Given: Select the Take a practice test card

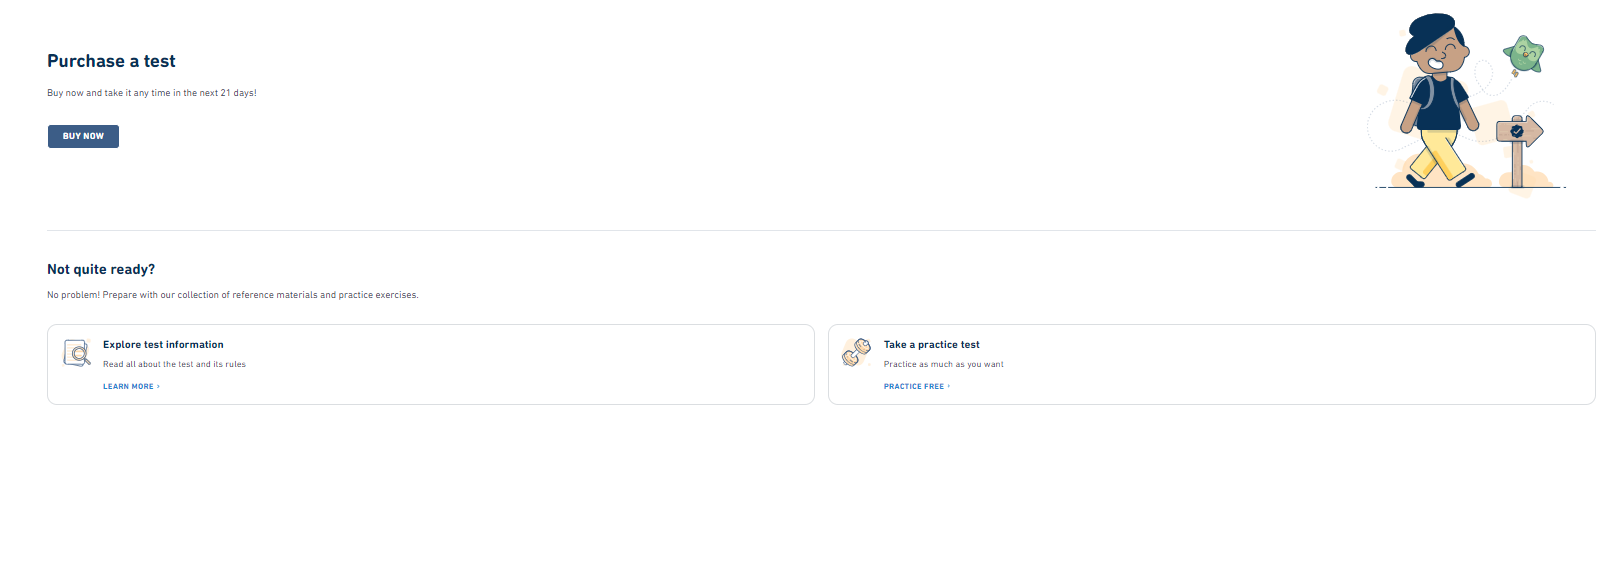Looking at the screenshot, I should 1212,364.
